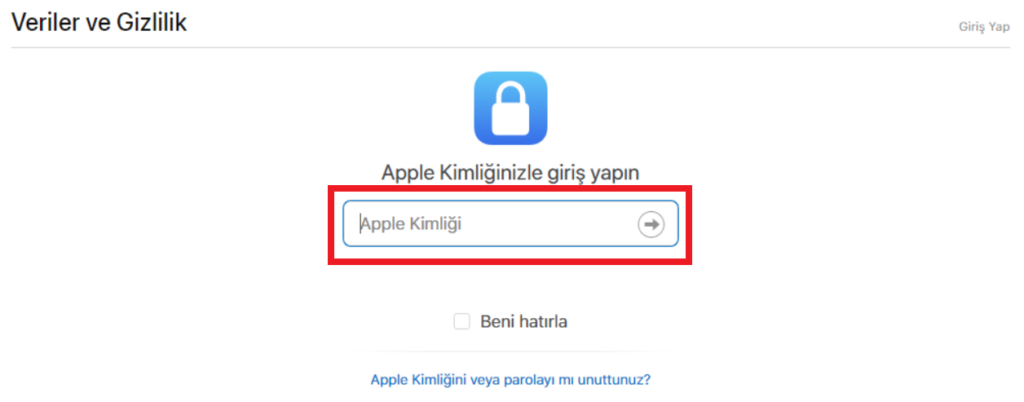Open Apple Kimliğini veya parolayı mı unuttunuz link
Screen dimensions: 1024x402
[x=510, y=379]
